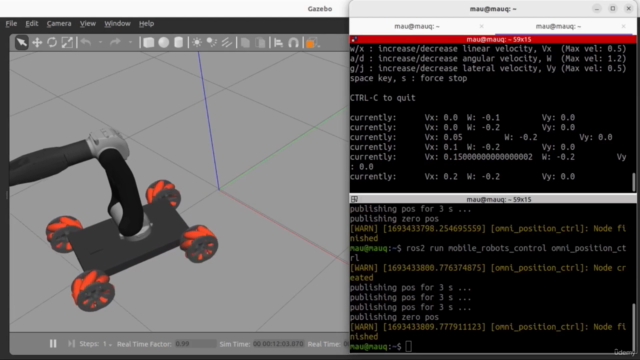640x360 pixels.
Task: Click the Real Time Factor value field
Action: click(x=195, y=344)
